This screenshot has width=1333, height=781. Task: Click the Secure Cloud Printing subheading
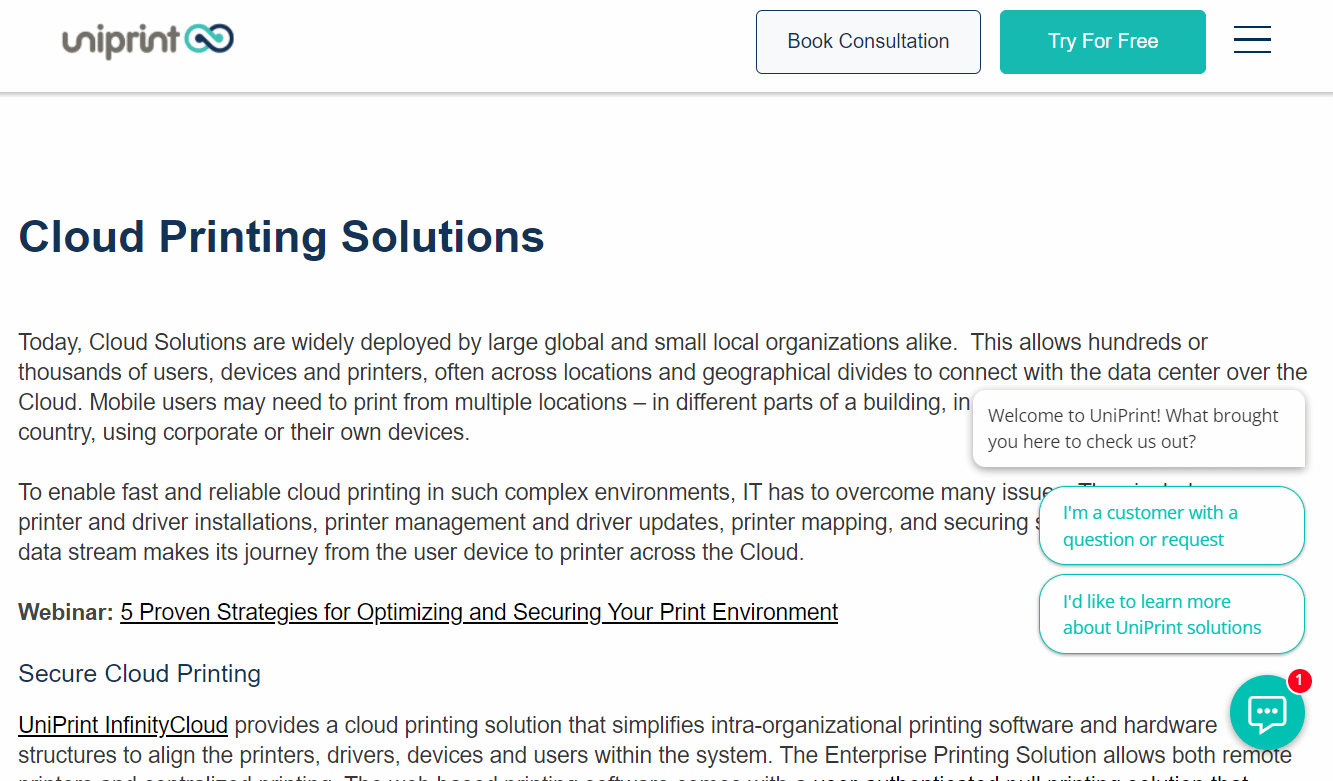140,674
